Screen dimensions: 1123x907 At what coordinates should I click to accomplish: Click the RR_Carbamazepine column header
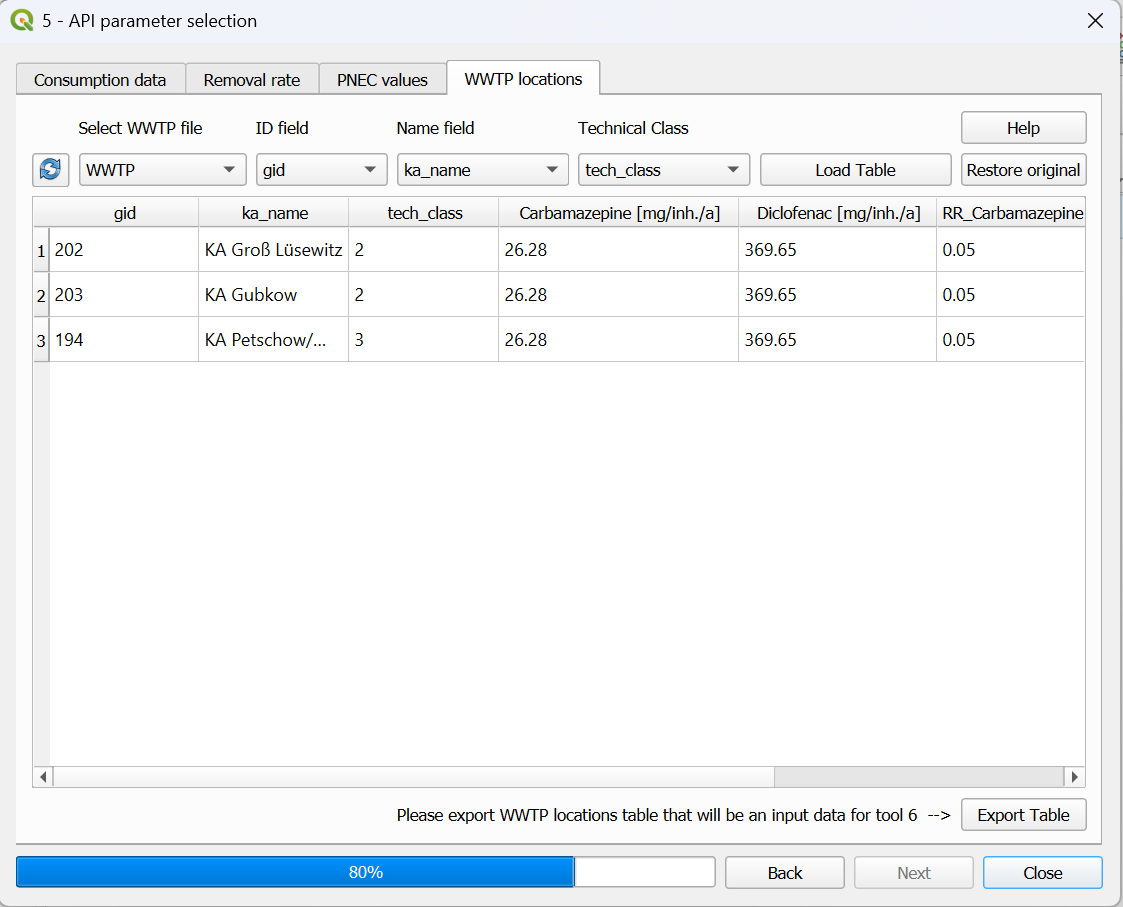1011,213
